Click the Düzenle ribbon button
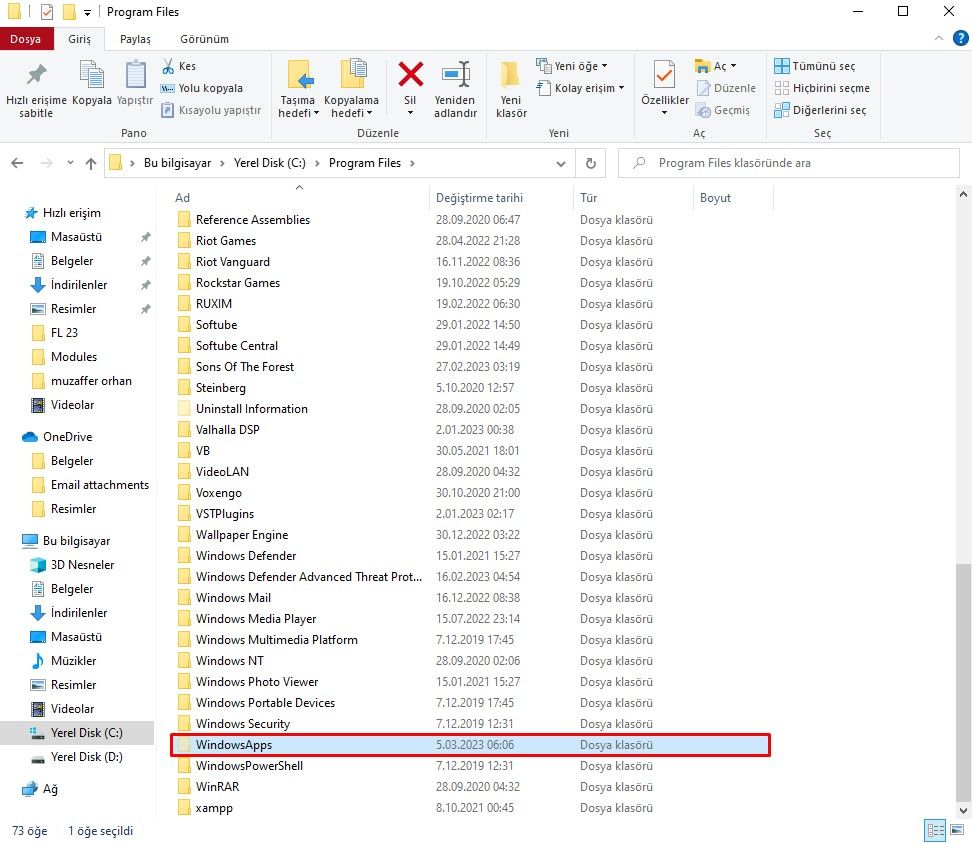Viewport: 973px width, 843px height. (x=726, y=88)
